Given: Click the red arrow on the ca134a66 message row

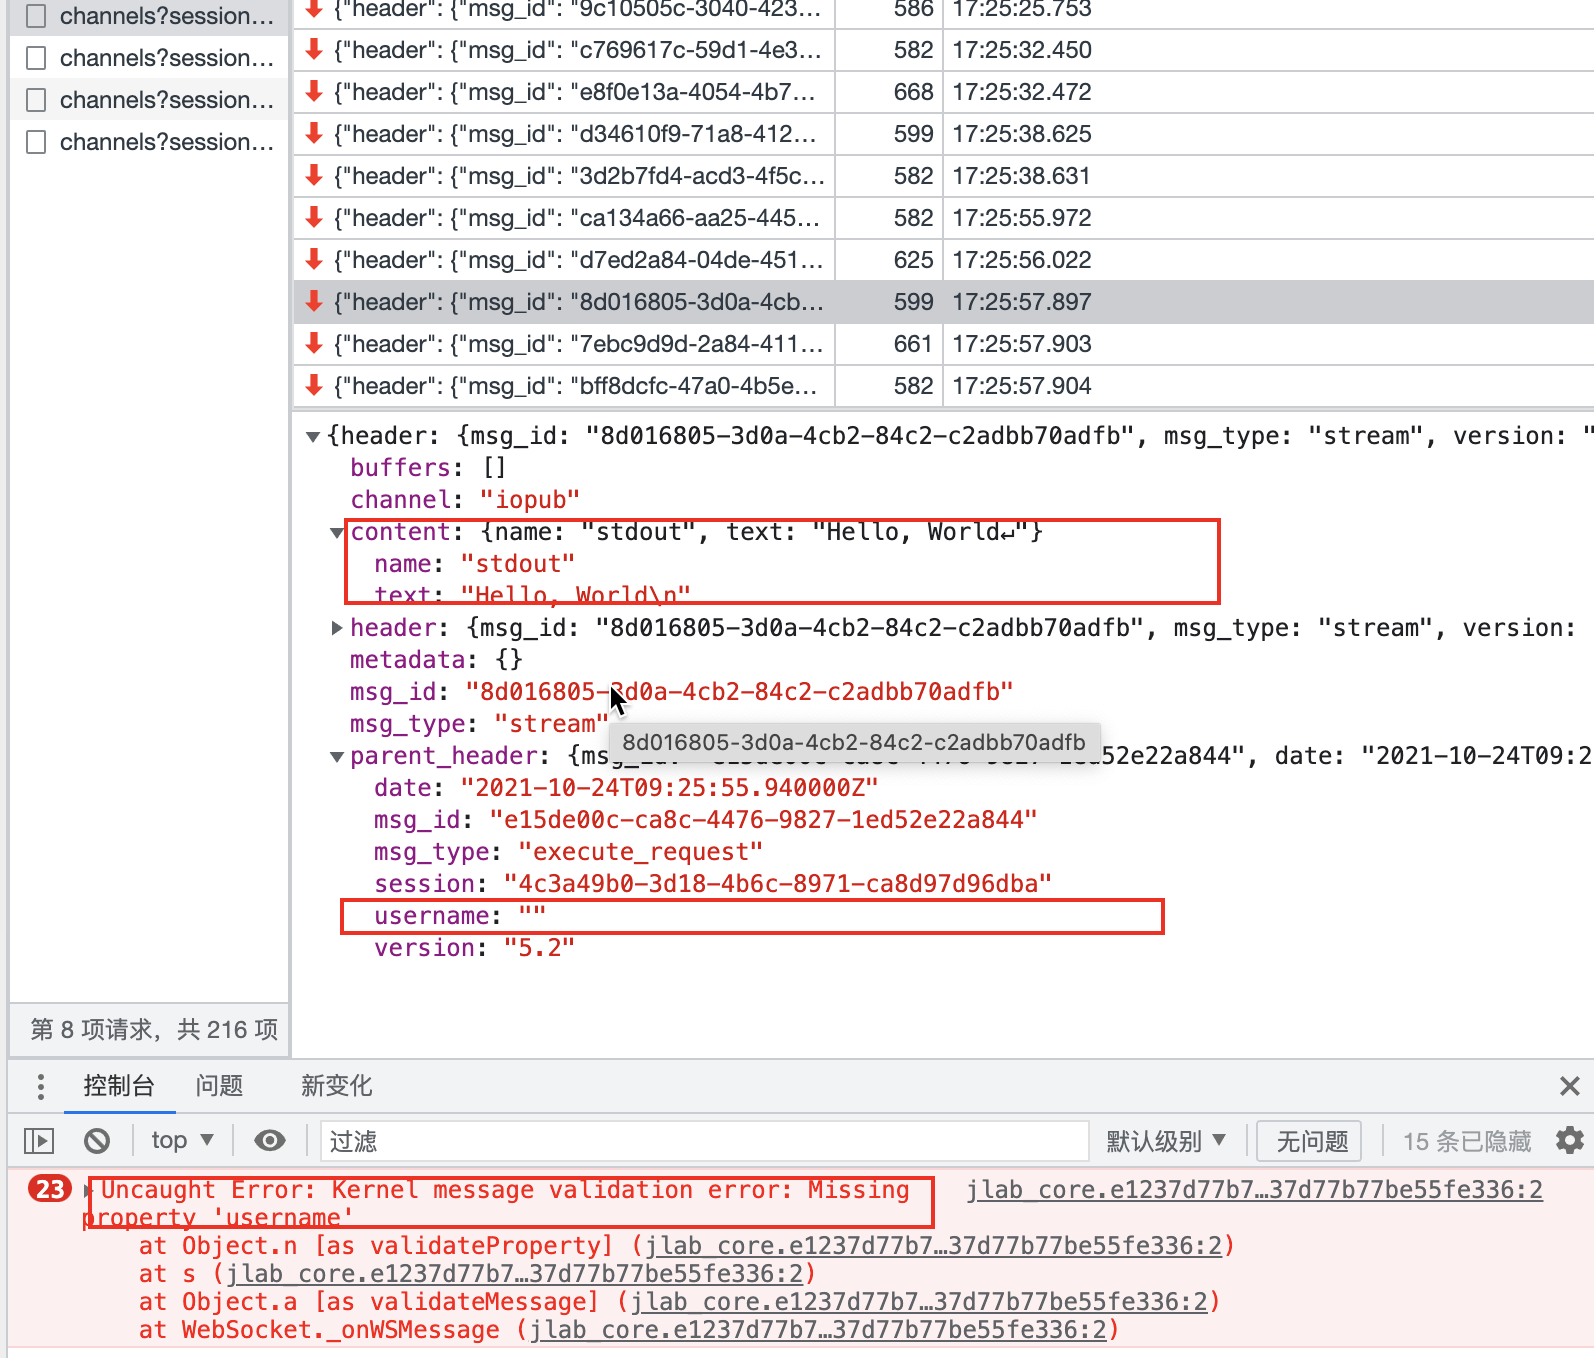Looking at the screenshot, I should [x=314, y=217].
